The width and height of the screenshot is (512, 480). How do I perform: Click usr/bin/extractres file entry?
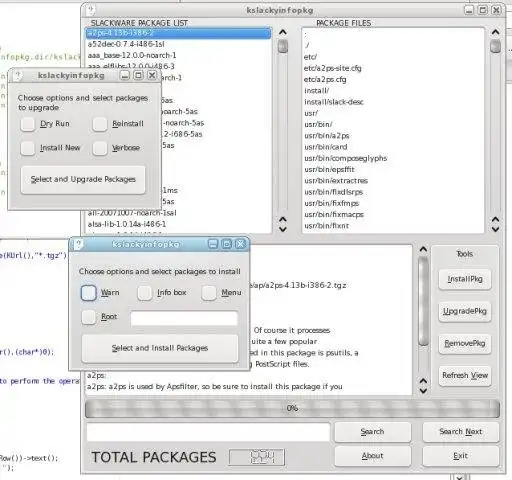336,181
